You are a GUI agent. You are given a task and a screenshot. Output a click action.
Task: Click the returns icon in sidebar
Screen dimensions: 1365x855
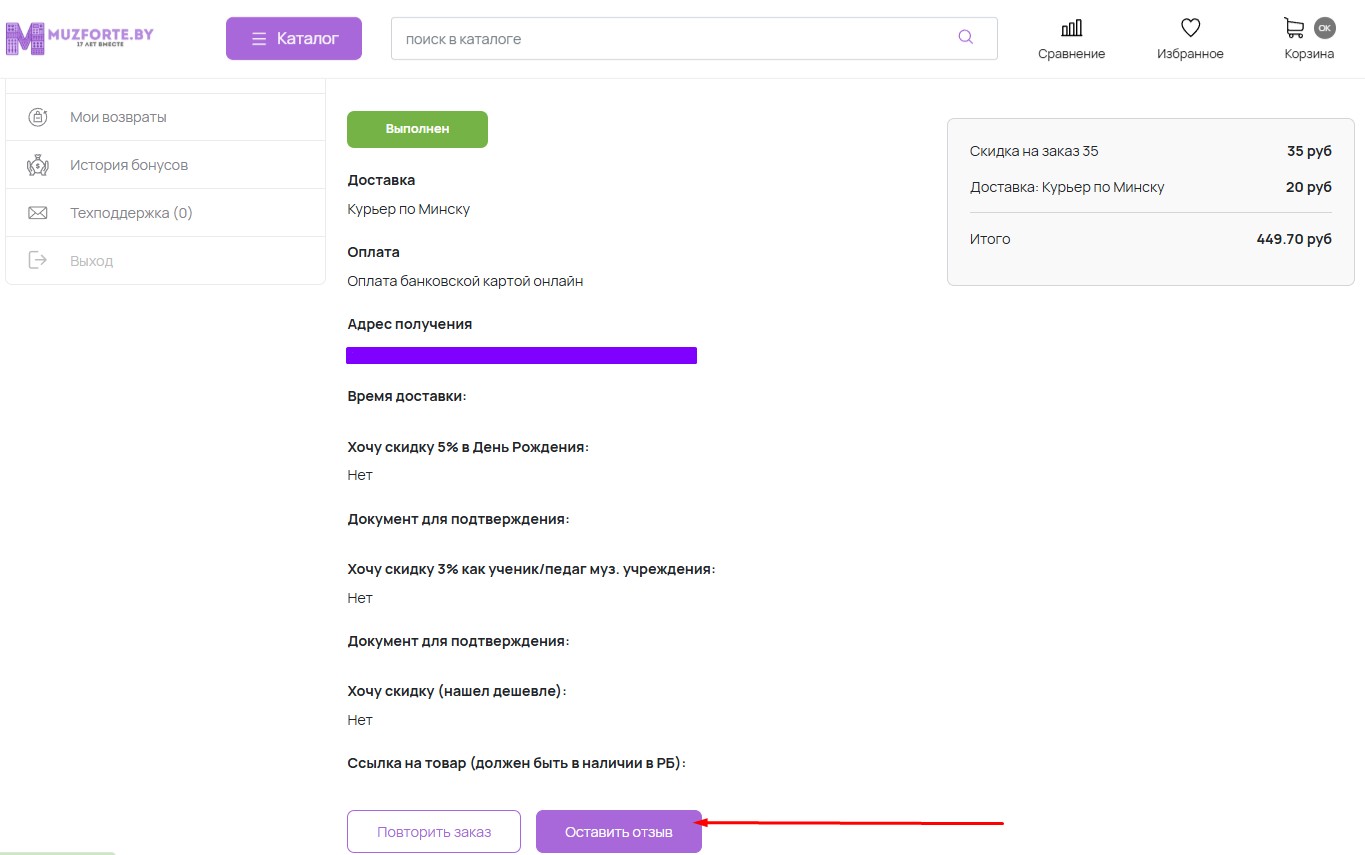[x=38, y=117]
